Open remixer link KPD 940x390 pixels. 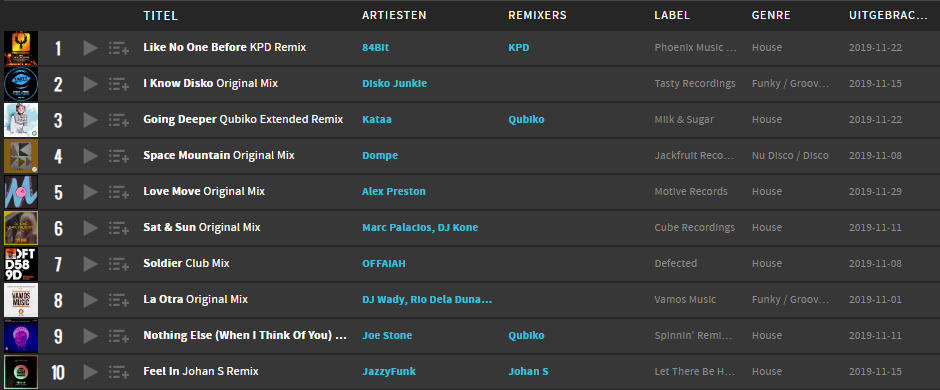click(519, 47)
